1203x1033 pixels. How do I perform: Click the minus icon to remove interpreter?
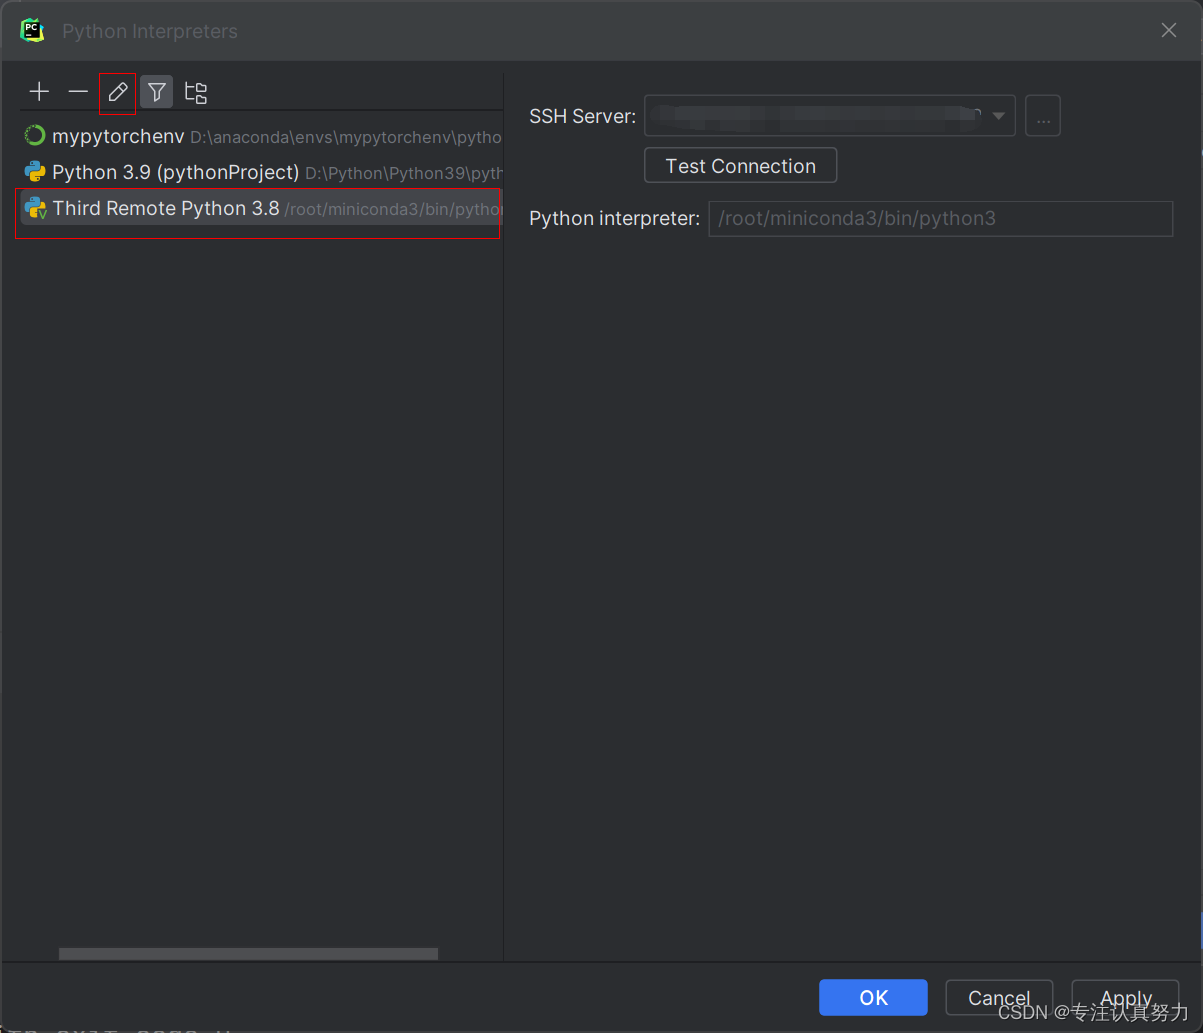[78, 92]
